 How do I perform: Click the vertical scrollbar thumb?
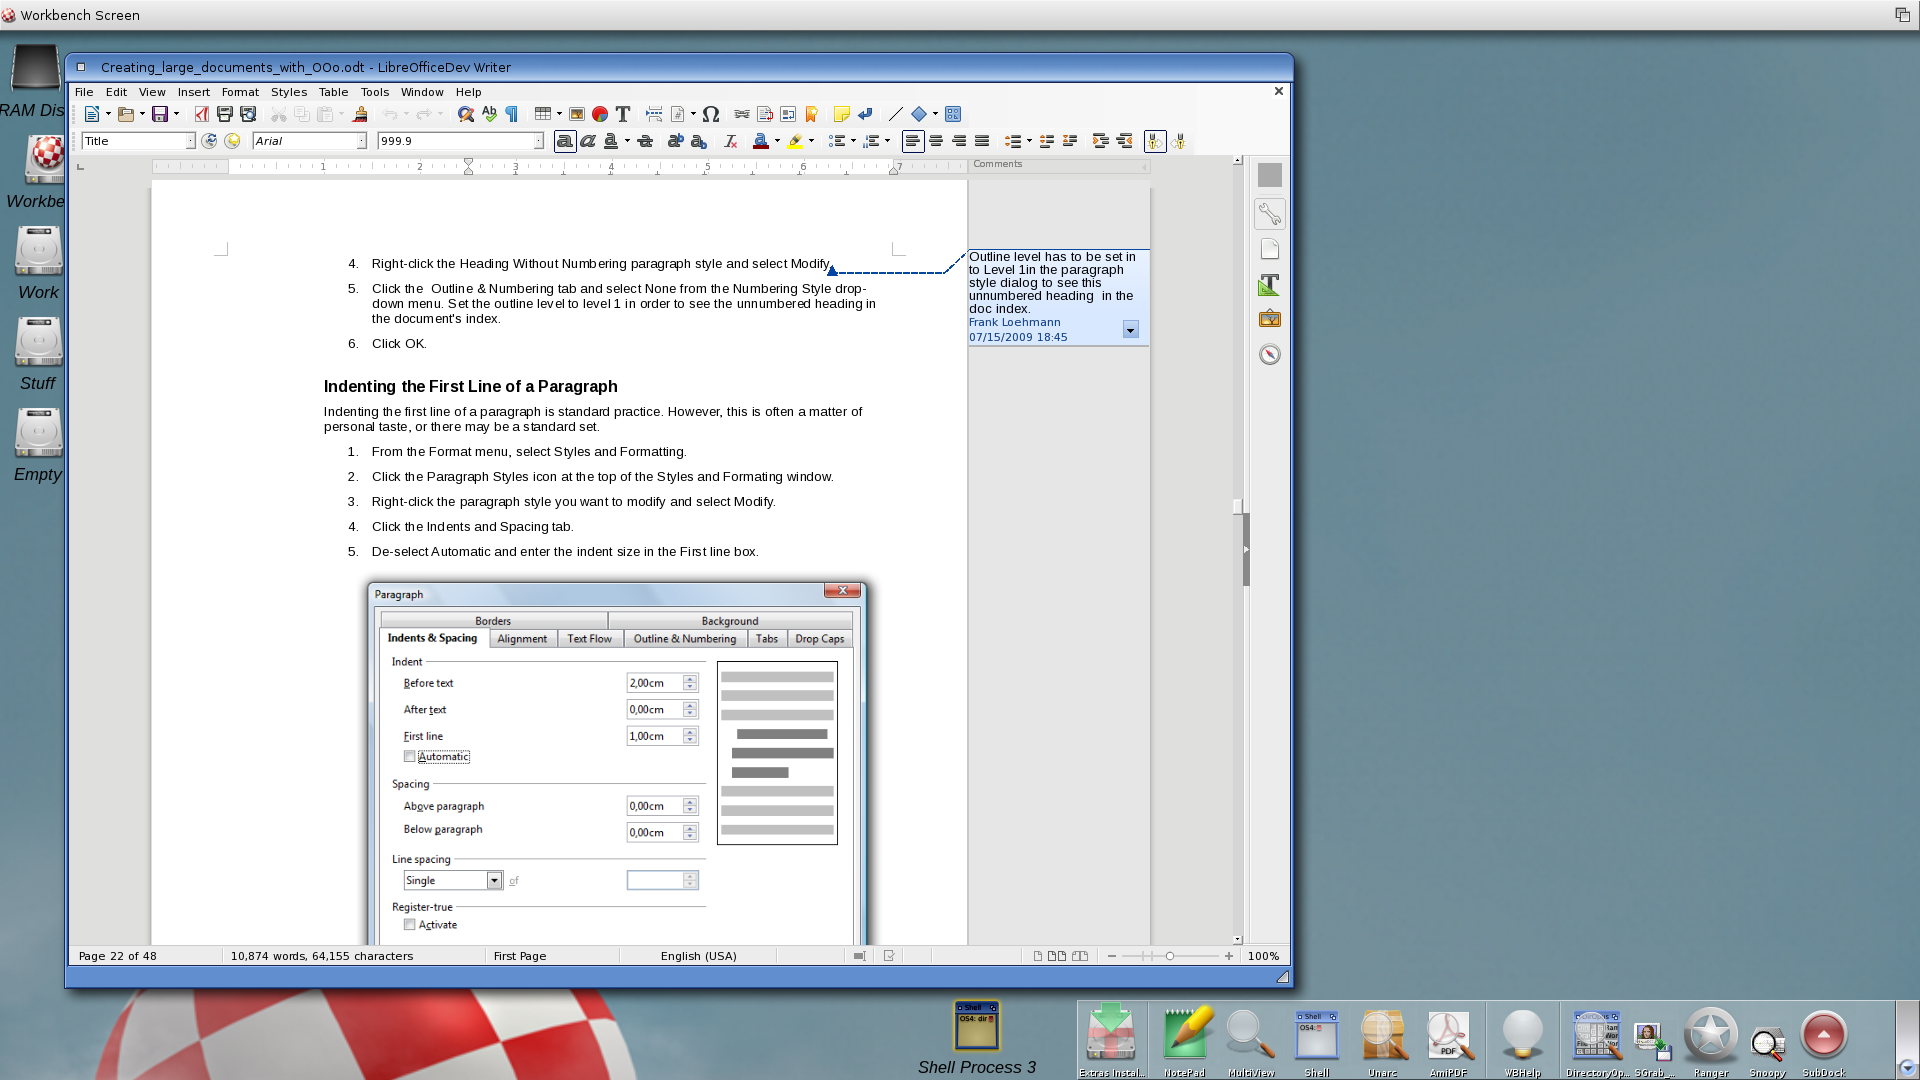[x=1238, y=507]
